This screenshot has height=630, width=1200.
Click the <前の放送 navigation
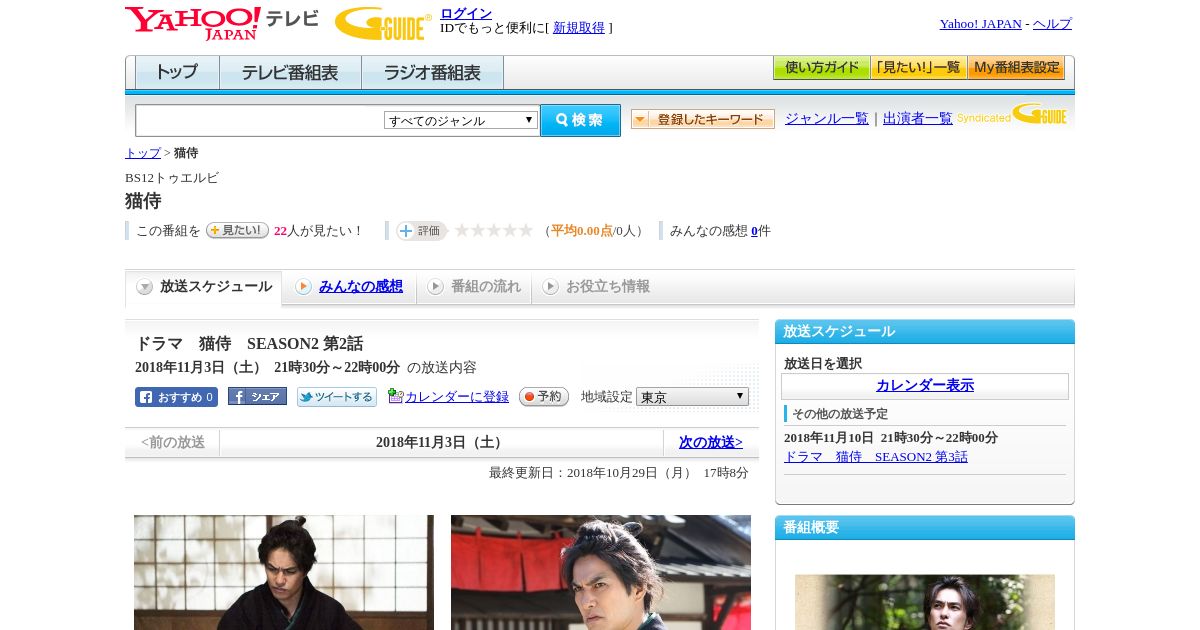click(x=173, y=442)
